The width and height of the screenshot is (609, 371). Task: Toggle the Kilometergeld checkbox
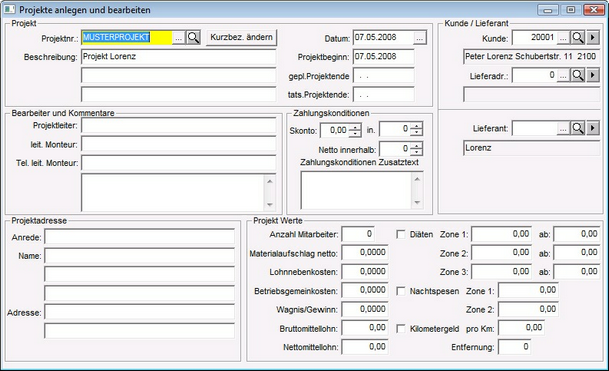pos(401,329)
